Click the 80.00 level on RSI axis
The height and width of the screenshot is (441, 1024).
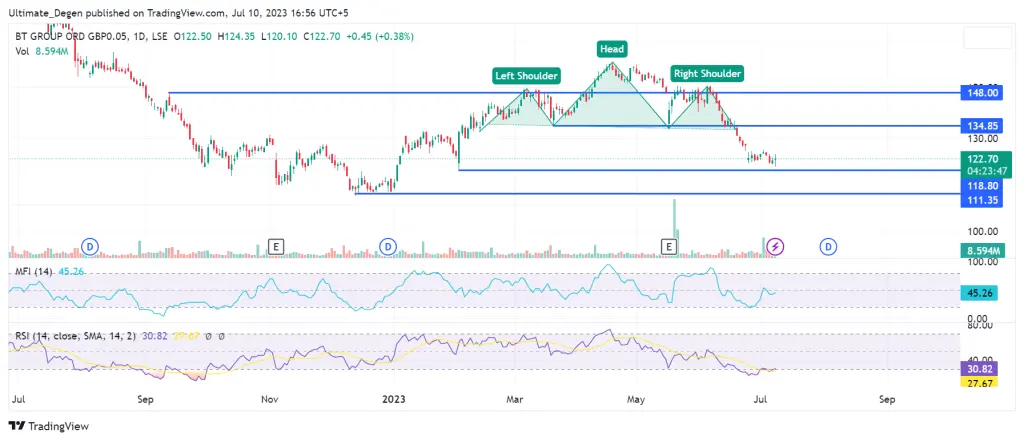(x=982, y=325)
